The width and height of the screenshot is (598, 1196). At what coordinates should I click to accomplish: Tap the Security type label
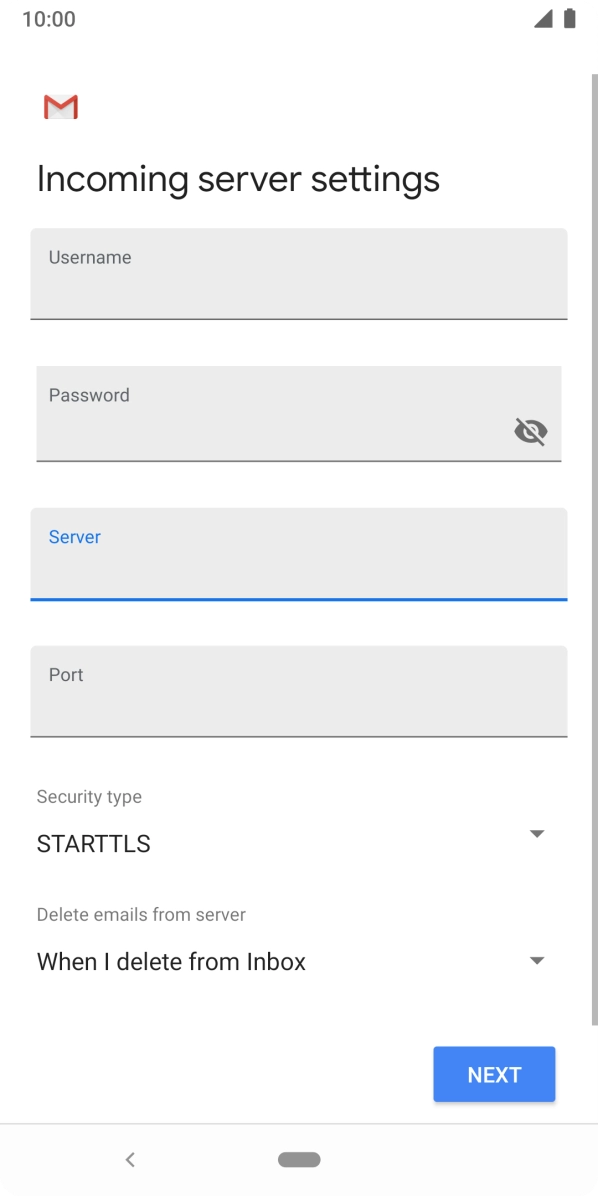point(89,796)
